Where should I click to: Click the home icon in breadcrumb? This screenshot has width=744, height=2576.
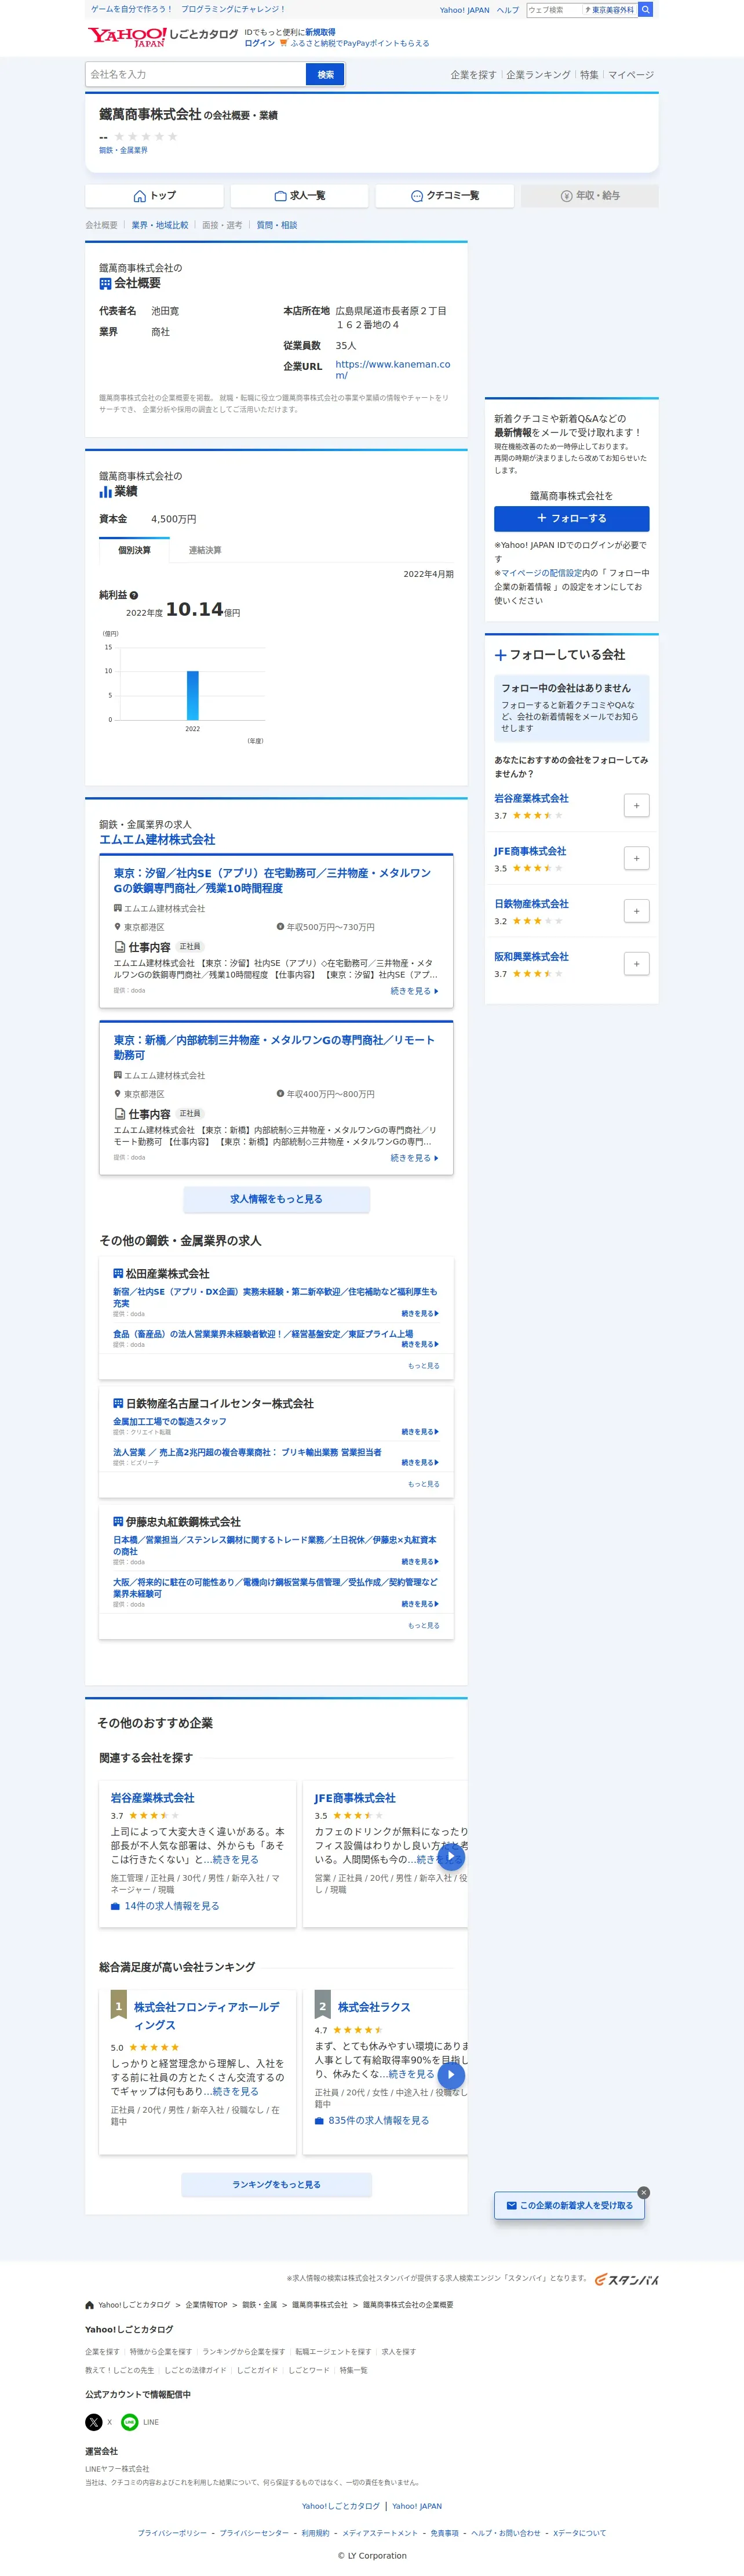[x=90, y=2305]
